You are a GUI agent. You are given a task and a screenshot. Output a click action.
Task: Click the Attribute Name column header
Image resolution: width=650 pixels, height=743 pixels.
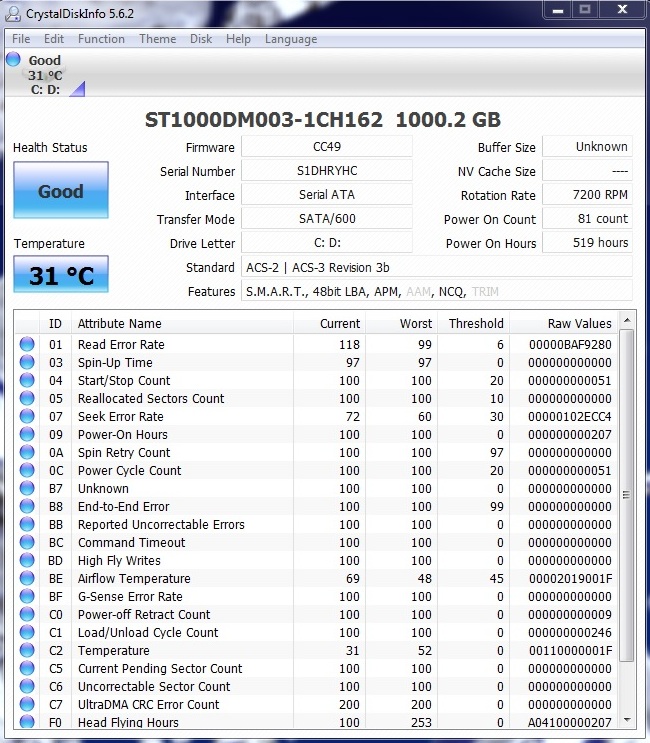tap(182, 323)
